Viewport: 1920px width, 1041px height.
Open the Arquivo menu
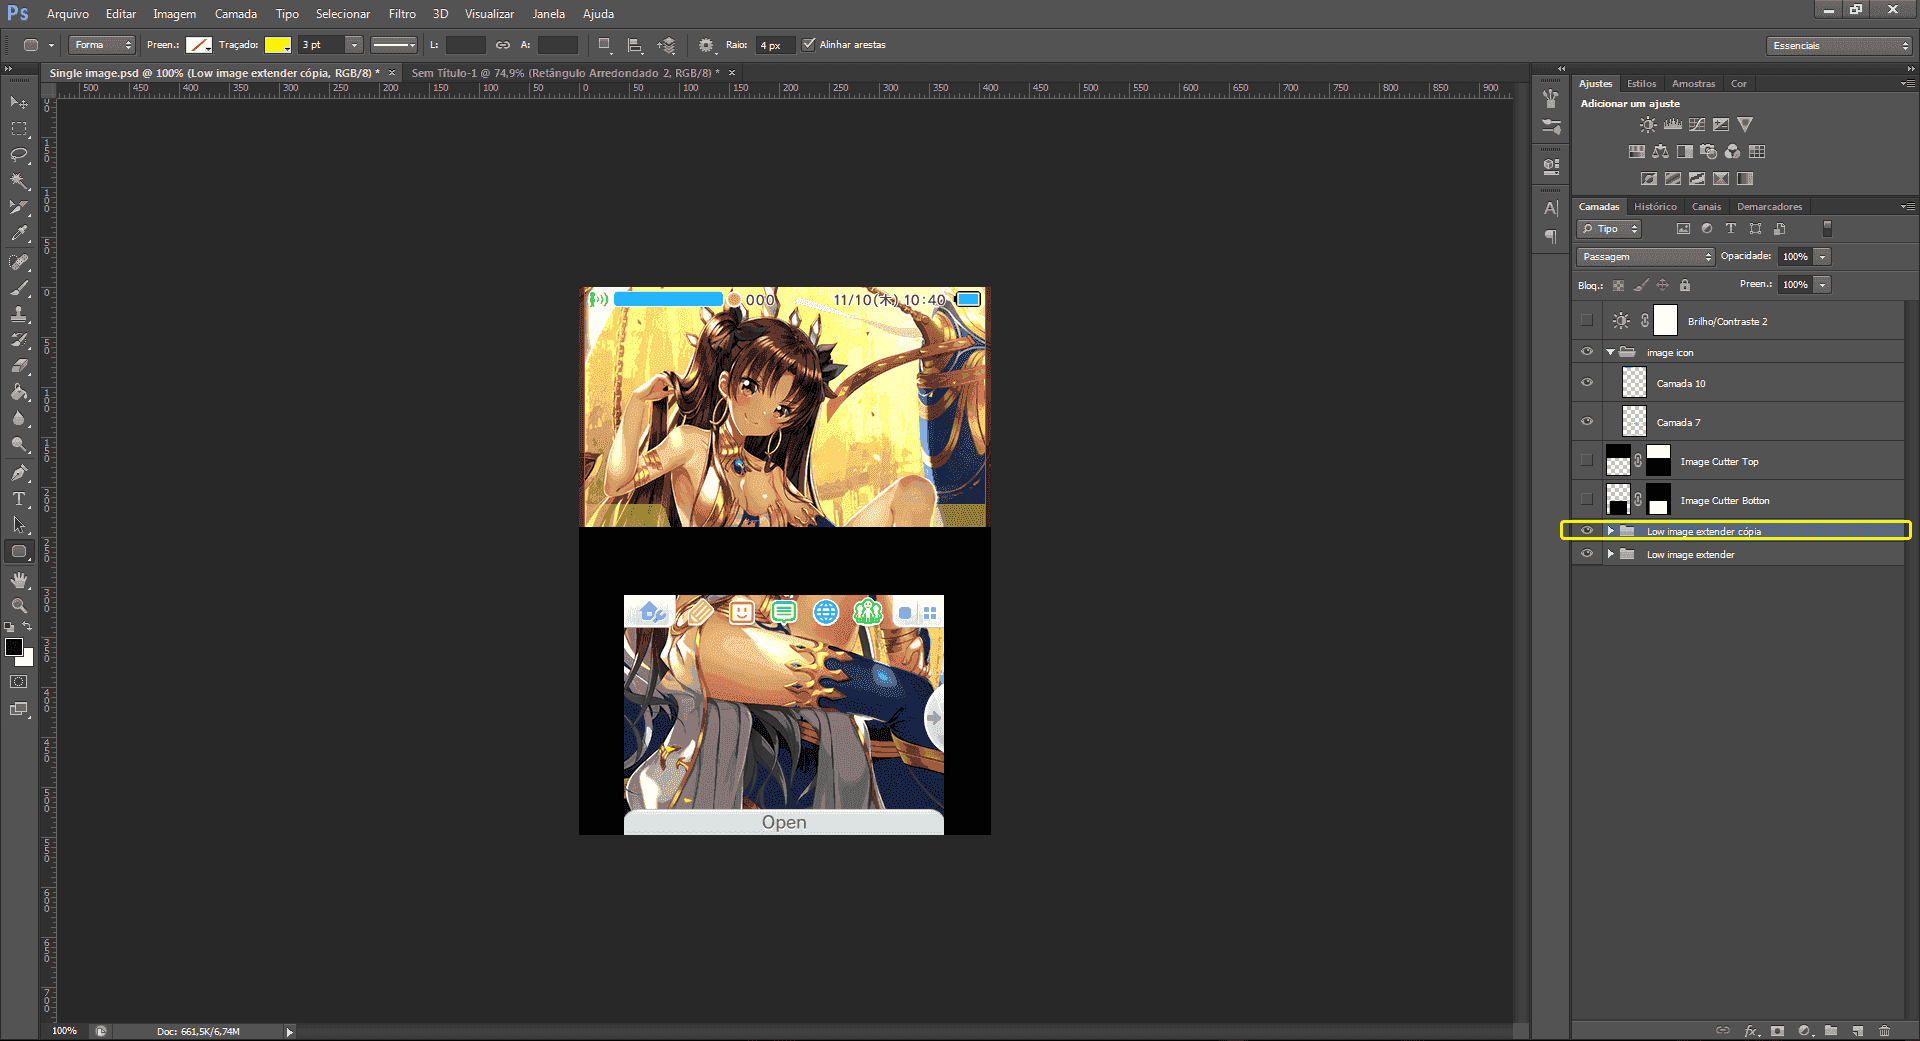coord(68,14)
